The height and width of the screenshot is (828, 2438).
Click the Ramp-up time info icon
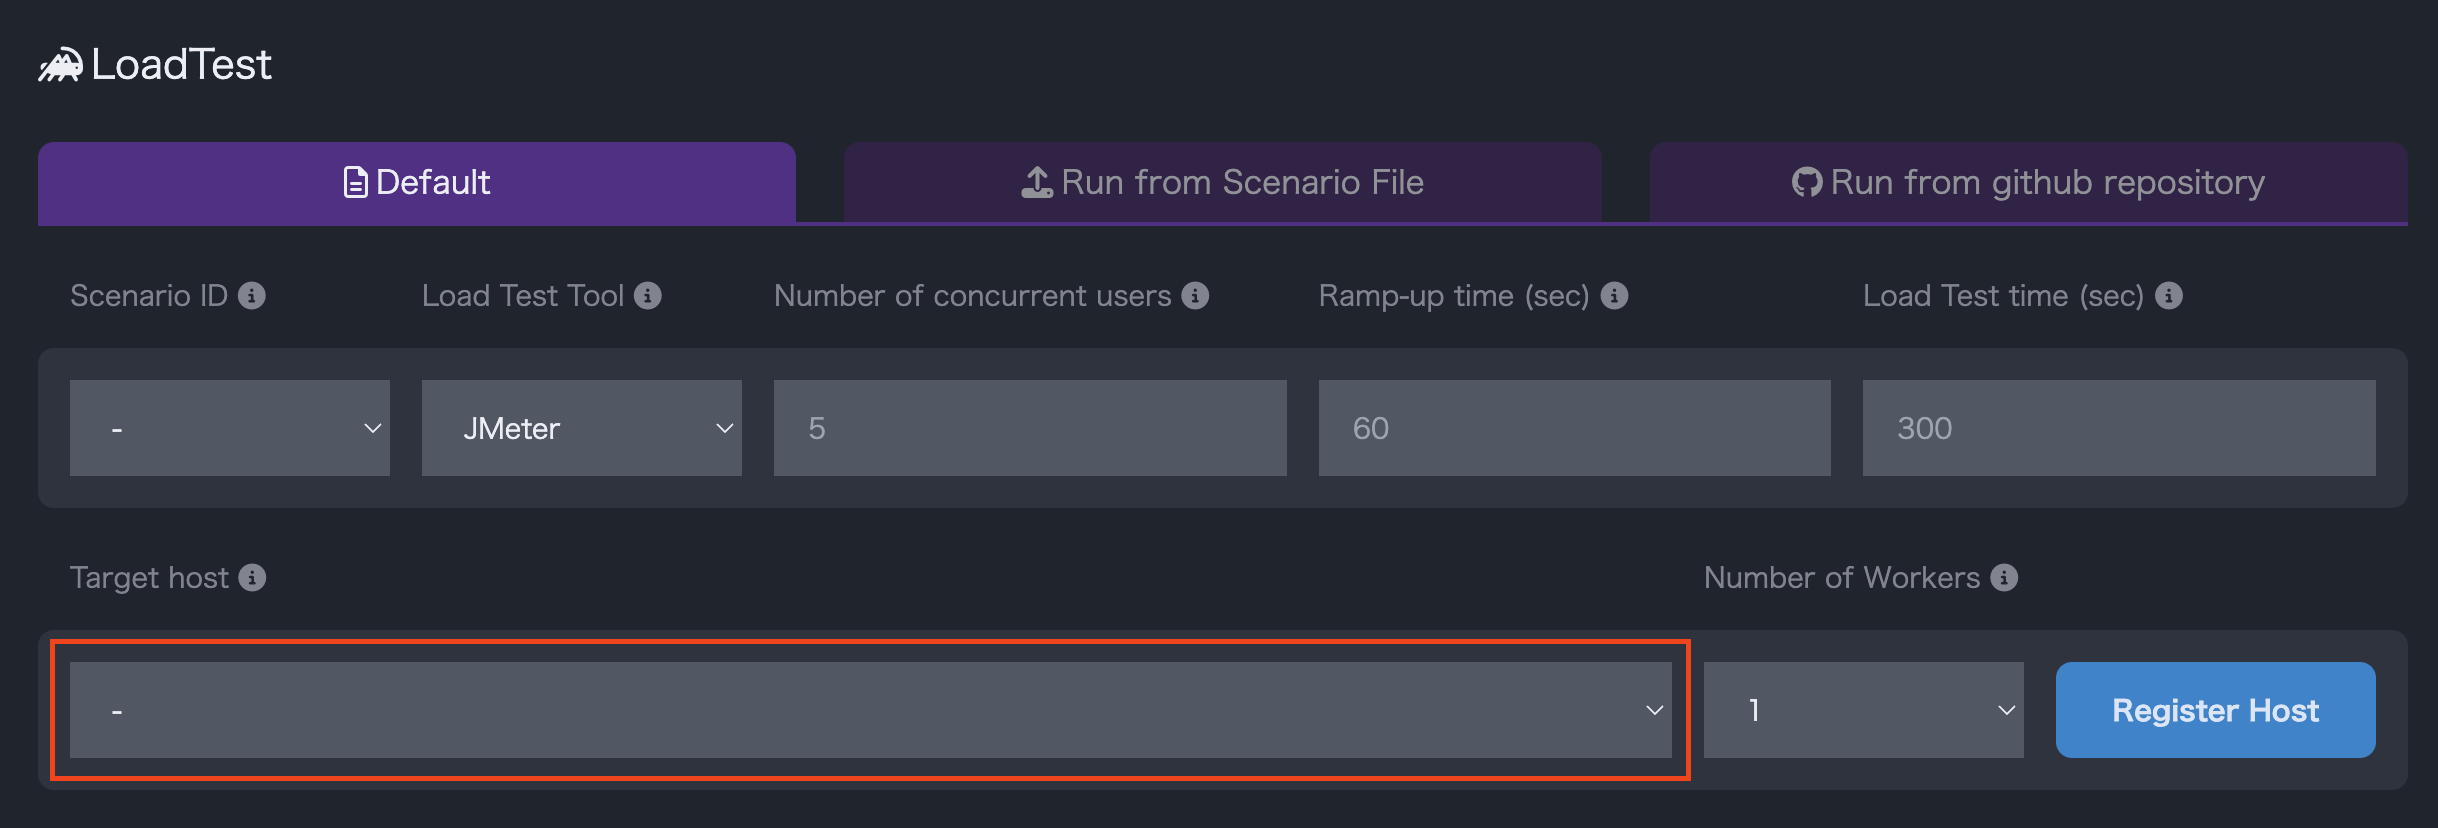[x=1614, y=296]
